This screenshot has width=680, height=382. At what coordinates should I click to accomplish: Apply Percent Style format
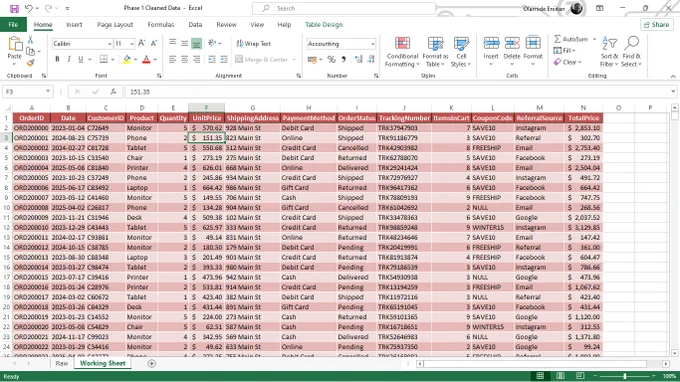pyautogui.click(x=332, y=59)
